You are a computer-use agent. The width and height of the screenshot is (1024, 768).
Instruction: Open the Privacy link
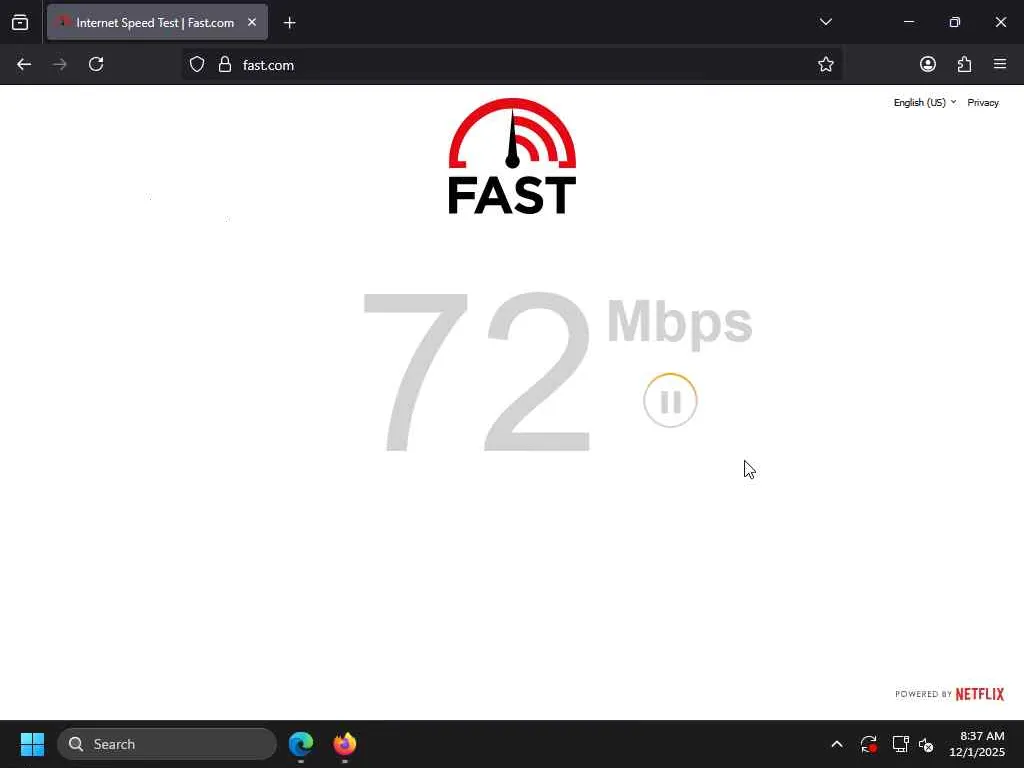click(x=982, y=103)
